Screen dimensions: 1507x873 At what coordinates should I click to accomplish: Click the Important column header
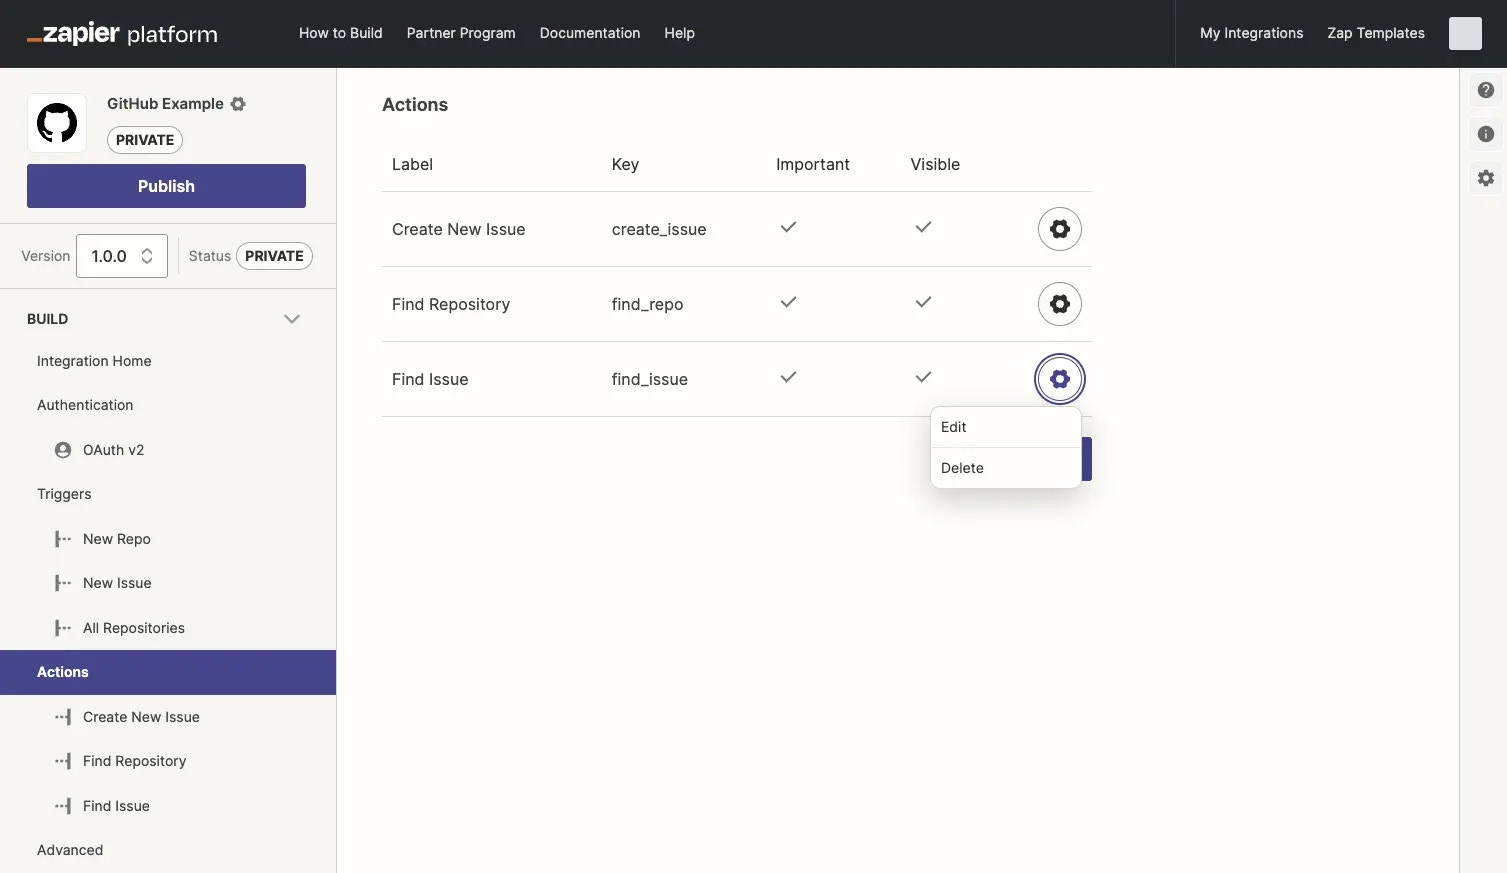[813, 164]
